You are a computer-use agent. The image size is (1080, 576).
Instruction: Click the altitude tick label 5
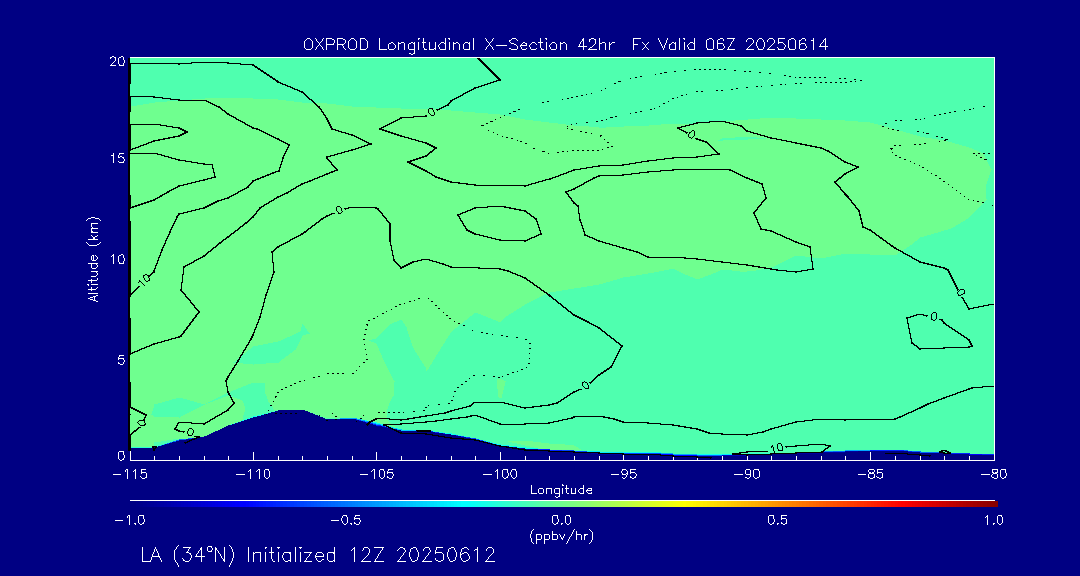[x=121, y=359]
